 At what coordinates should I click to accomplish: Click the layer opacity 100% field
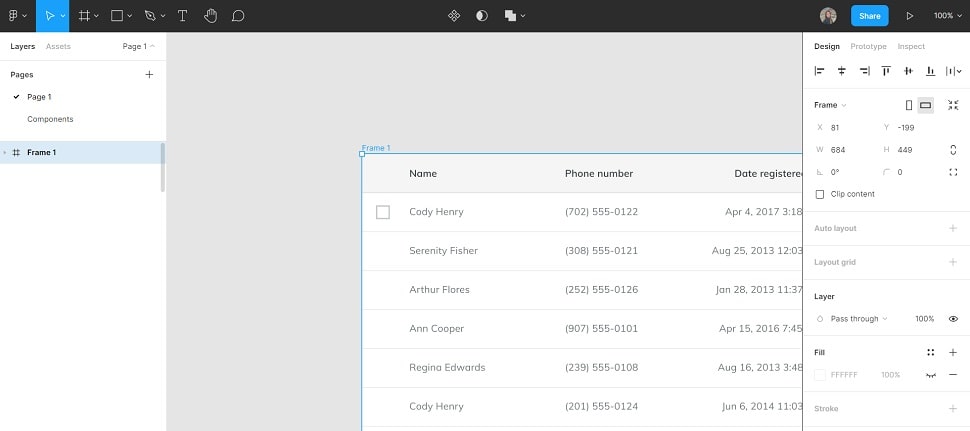[924, 319]
